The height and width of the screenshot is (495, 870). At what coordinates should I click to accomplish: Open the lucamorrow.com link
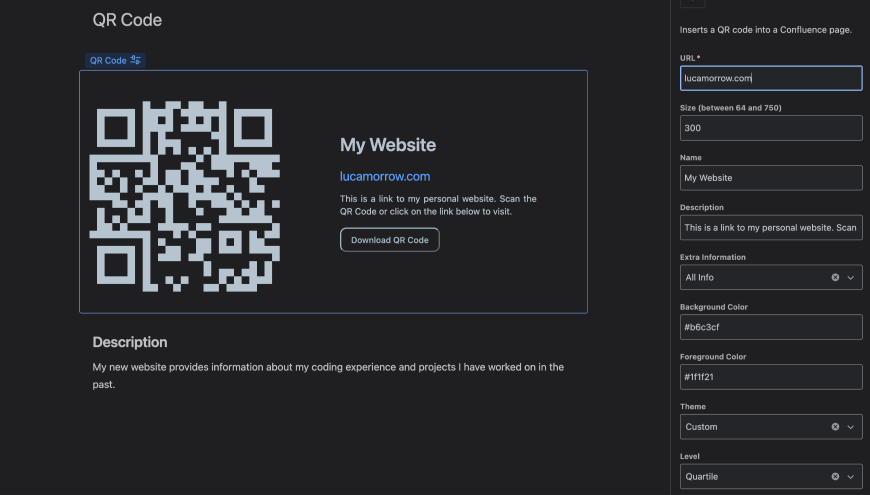pyautogui.click(x=385, y=176)
